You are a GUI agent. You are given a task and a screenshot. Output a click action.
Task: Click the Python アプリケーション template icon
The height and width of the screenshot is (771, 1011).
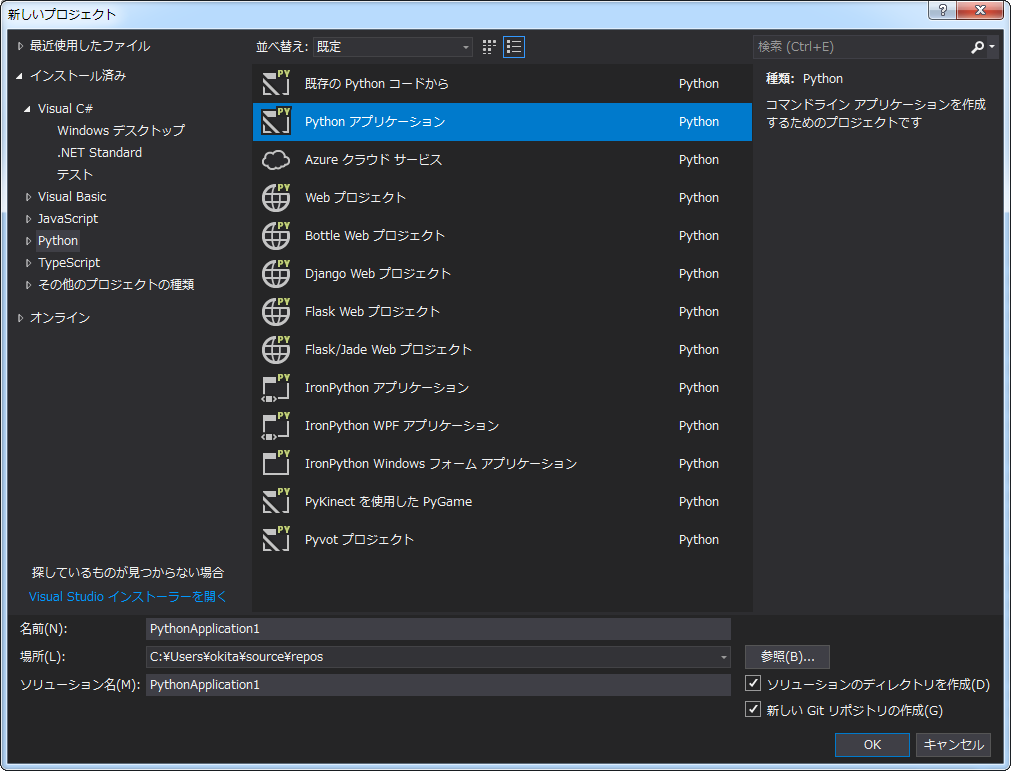[276, 122]
